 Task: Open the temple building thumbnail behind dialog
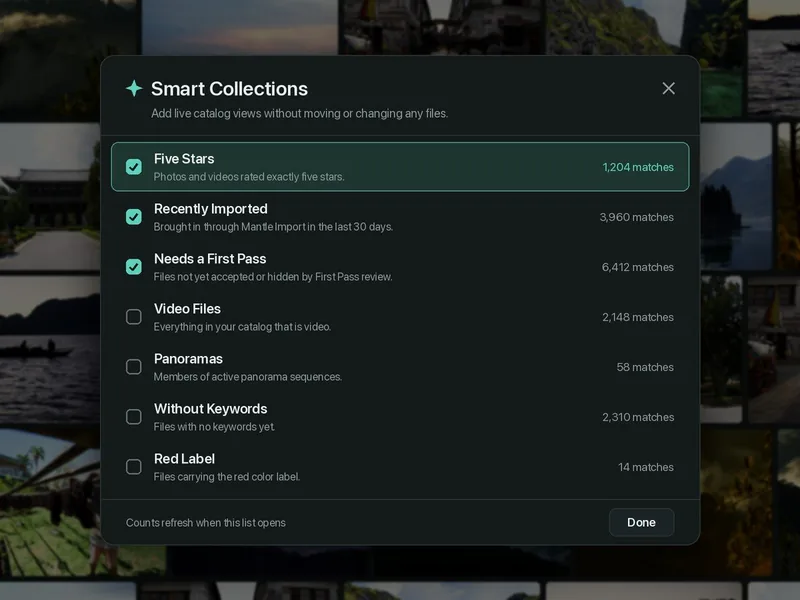pos(50,196)
